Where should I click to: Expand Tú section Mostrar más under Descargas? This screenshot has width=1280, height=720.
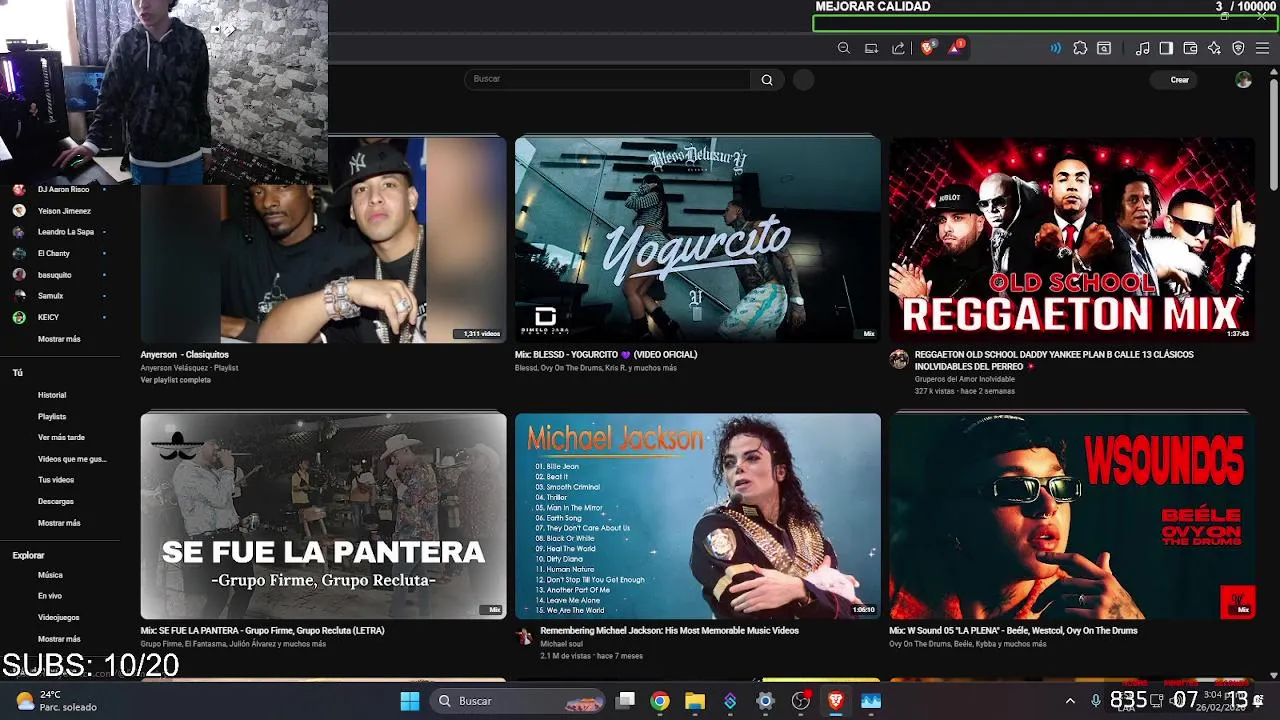[x=59, y=523]
